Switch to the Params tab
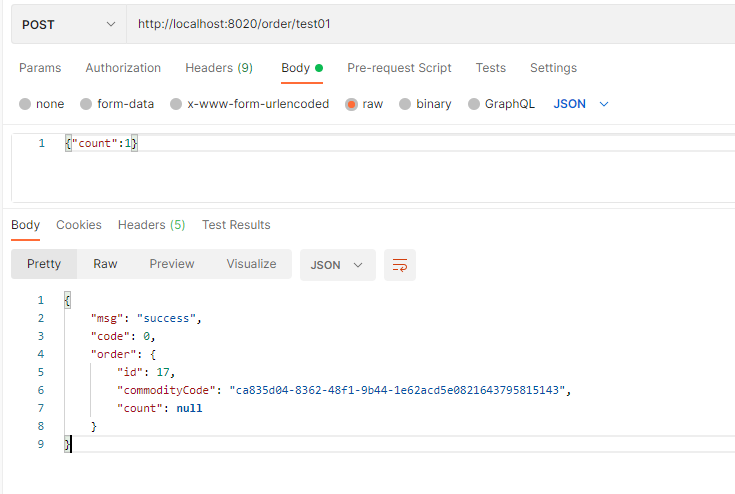 point(40,68)
